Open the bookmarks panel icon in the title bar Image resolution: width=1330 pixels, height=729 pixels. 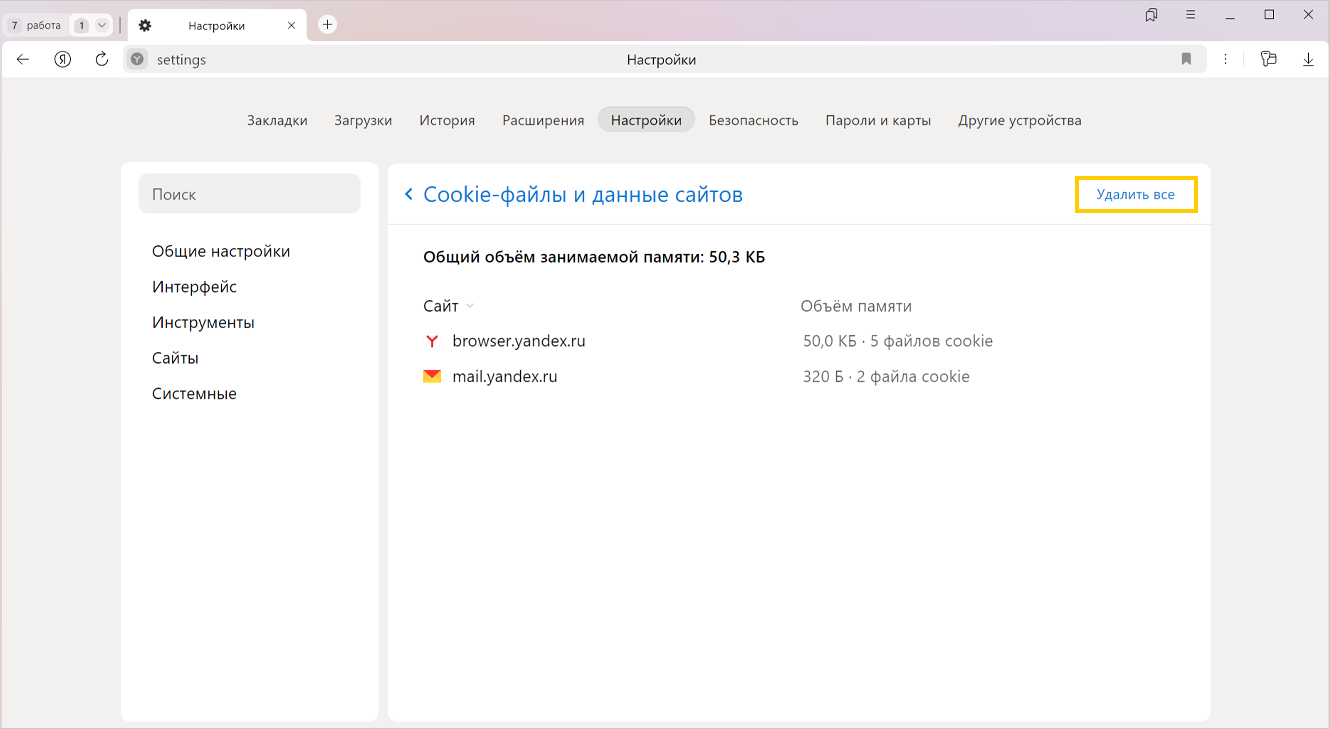(1151, 15)
